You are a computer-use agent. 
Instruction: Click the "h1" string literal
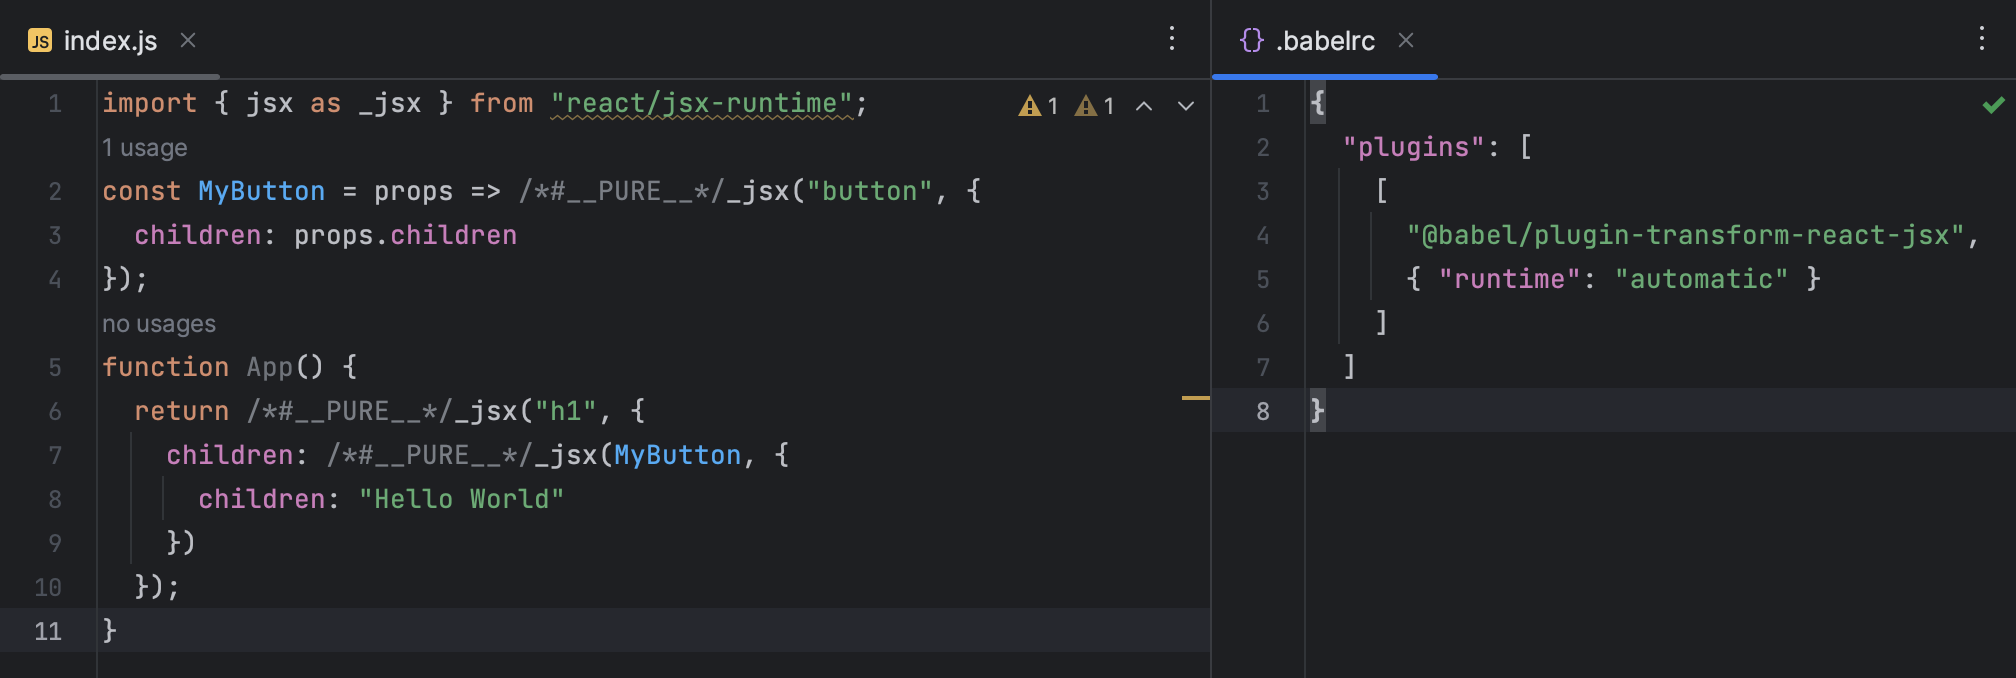(566, 411)
